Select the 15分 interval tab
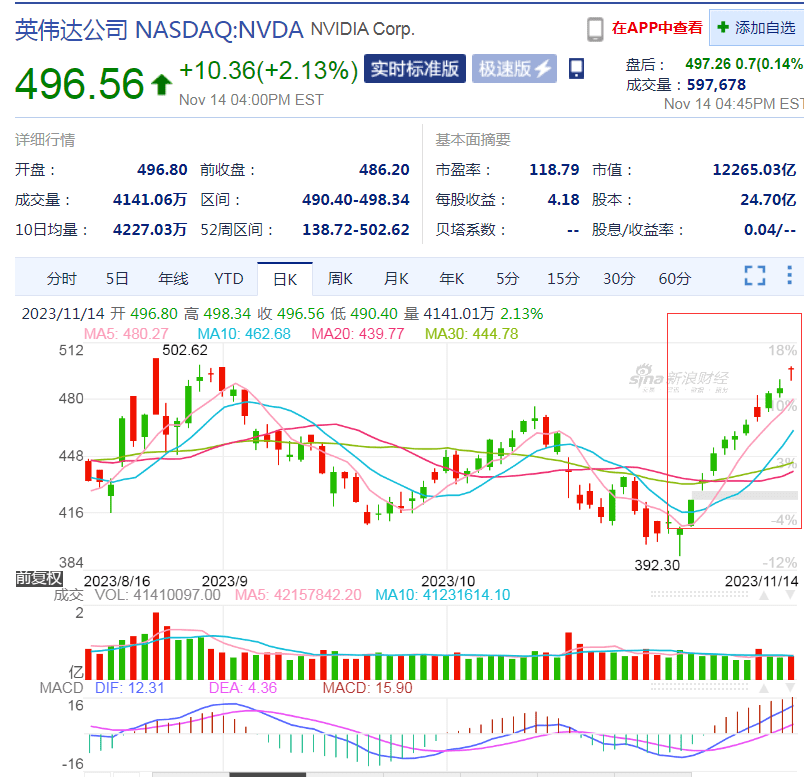Image resolution: width=804 pixels, height=777 pixels. (563, 279)
